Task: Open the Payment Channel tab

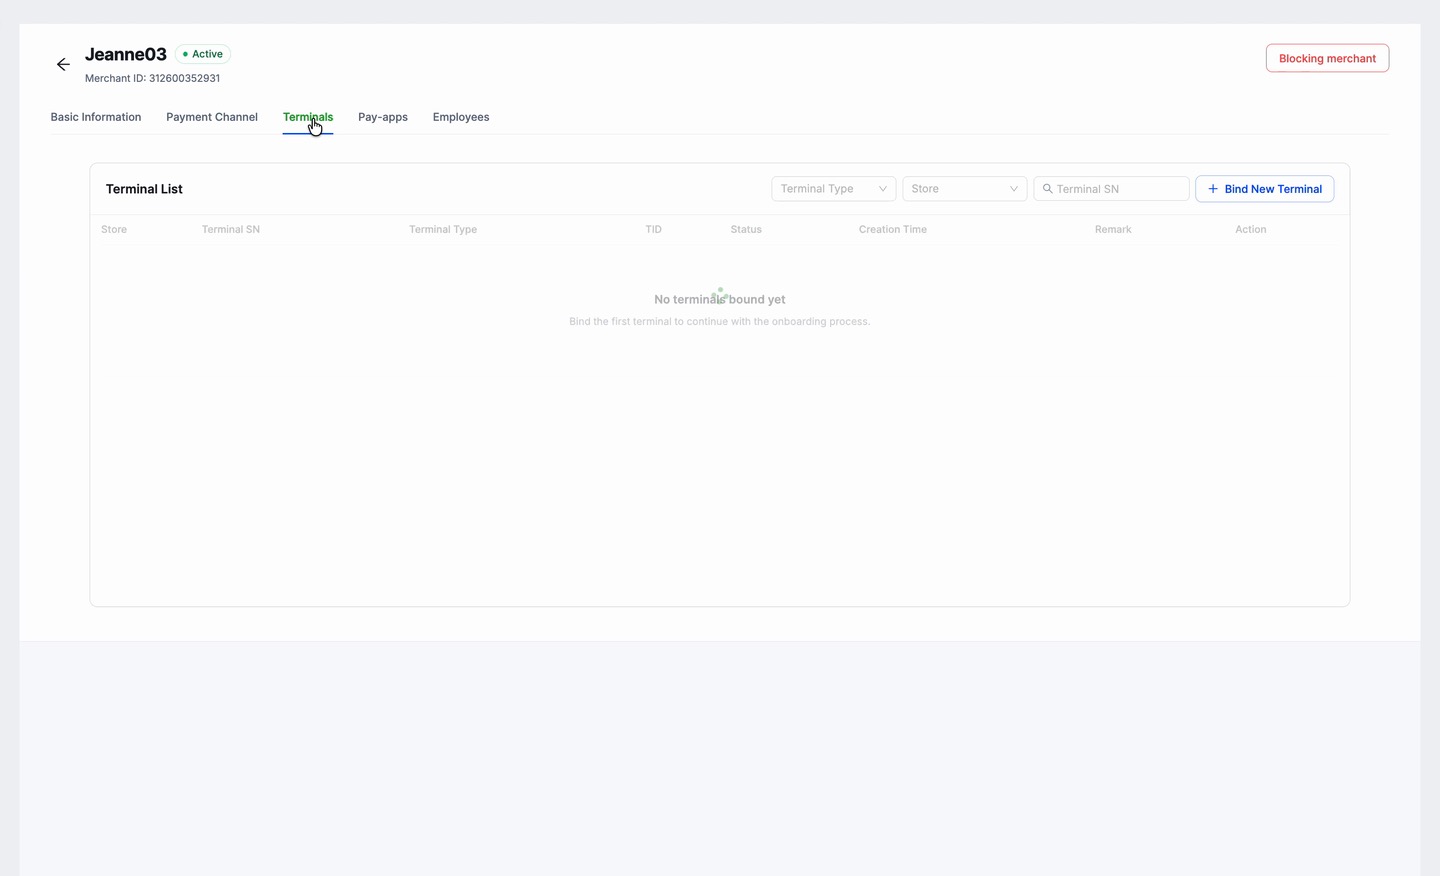Action: coord(212,117)
